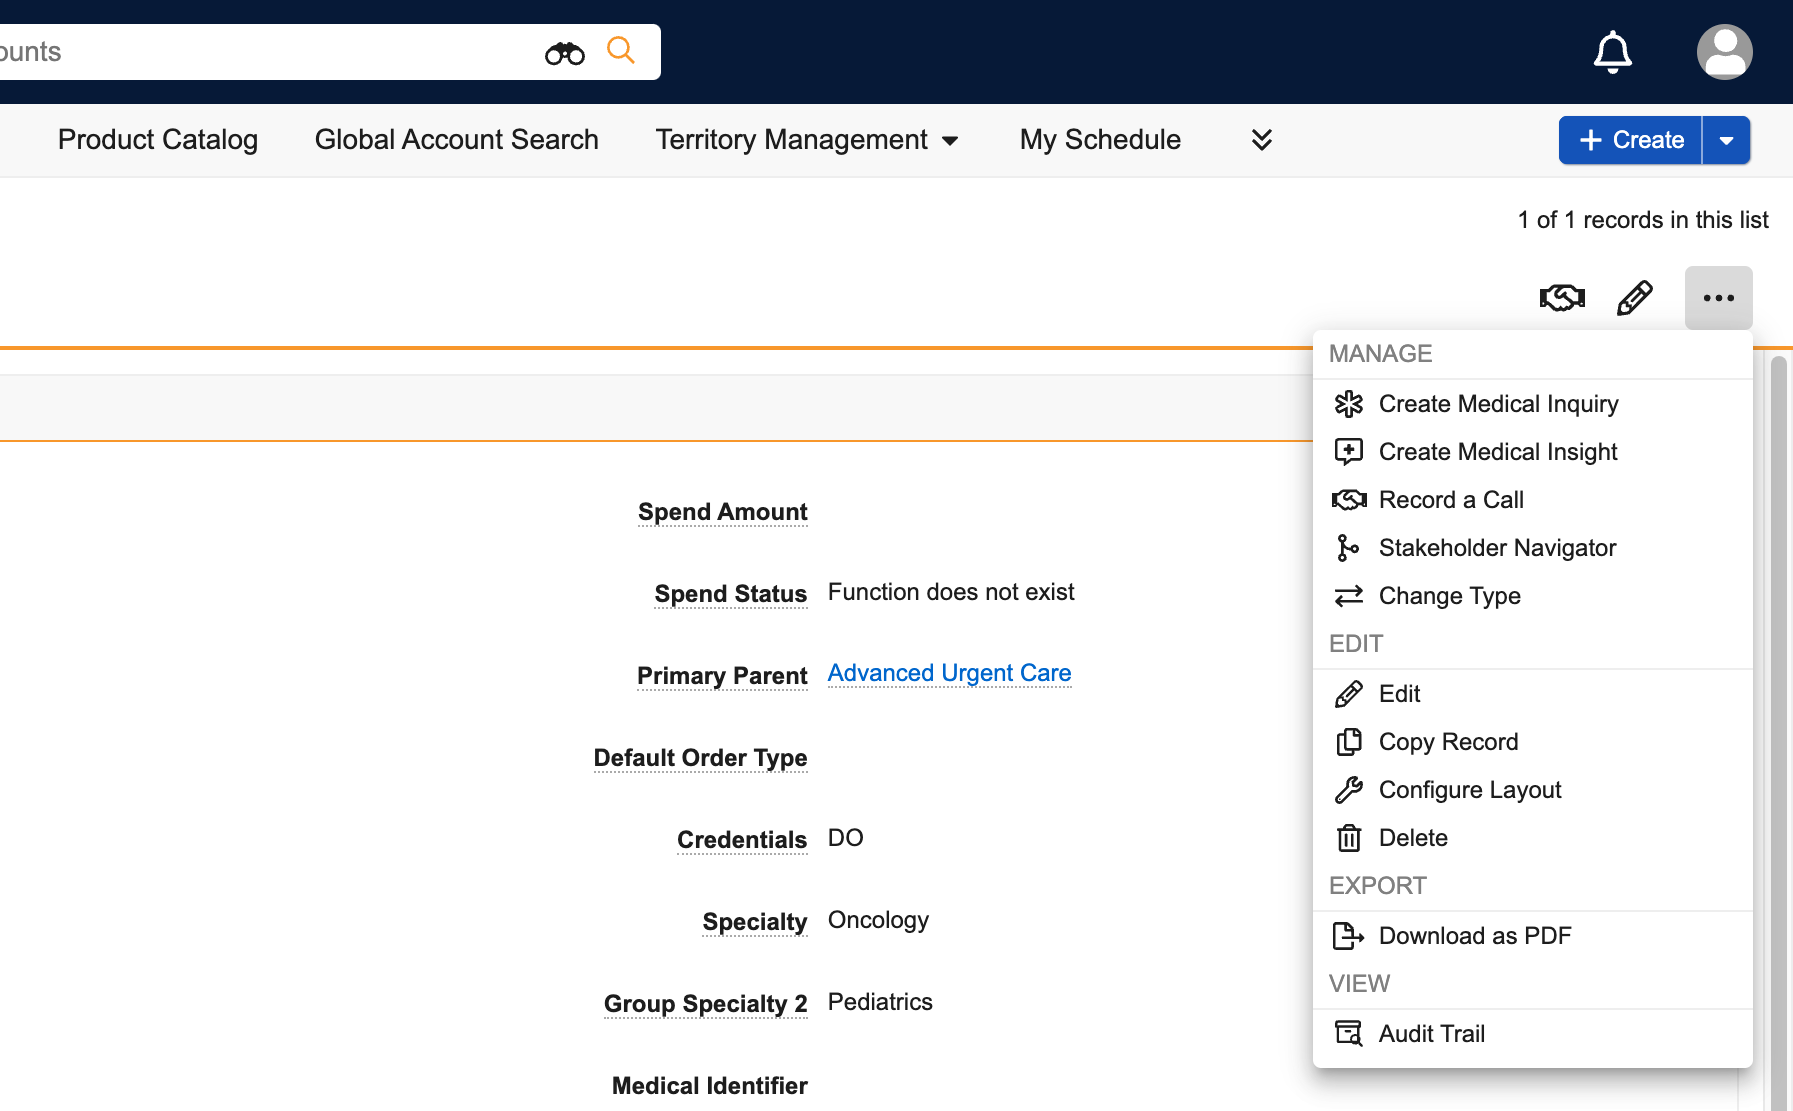The image size is (1793, 1111).
Task: Expand more navigation tabs with double chevron
Action: (x=1262, y=140)
